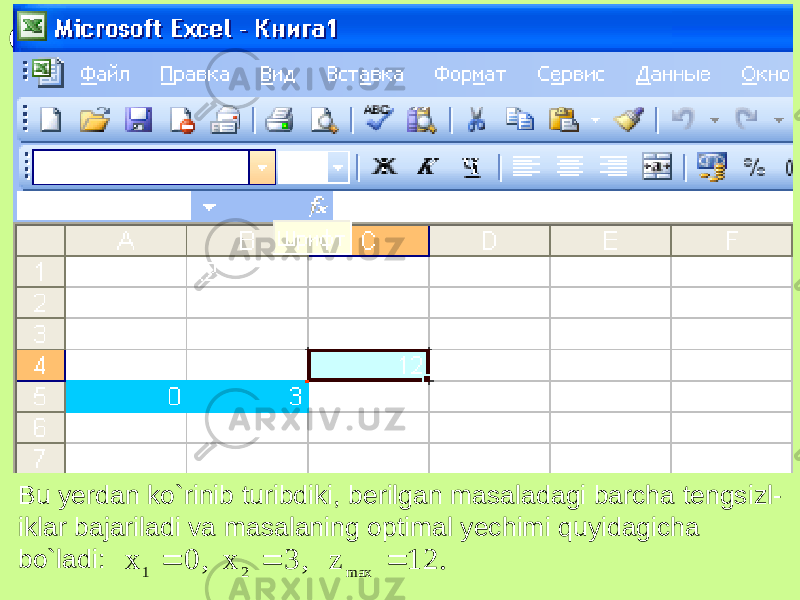Image resolution: width=800 pixels, height=600 pixels.
Task: Select row 5 header
Action: pos(40,396)
